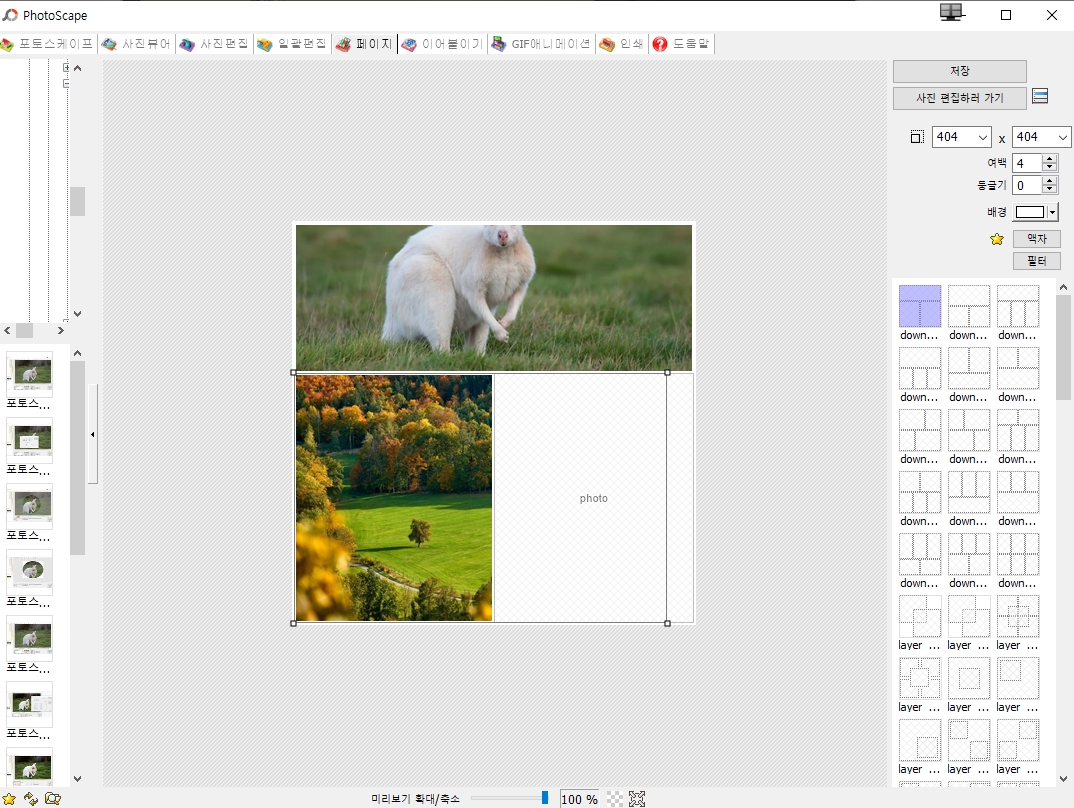Viewport: 1074px width, 808px height.
Task: Select the highlighted first page layout template
Action: (919, 306)
